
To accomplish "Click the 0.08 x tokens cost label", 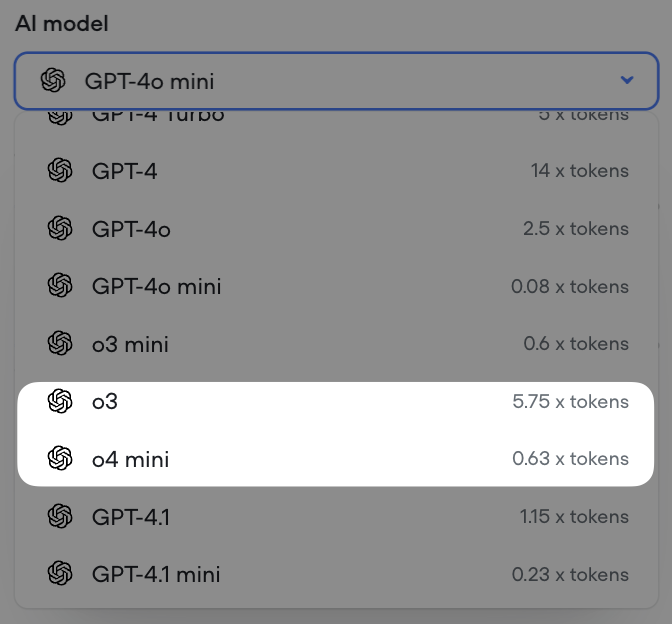I will [x=569, y=286].
